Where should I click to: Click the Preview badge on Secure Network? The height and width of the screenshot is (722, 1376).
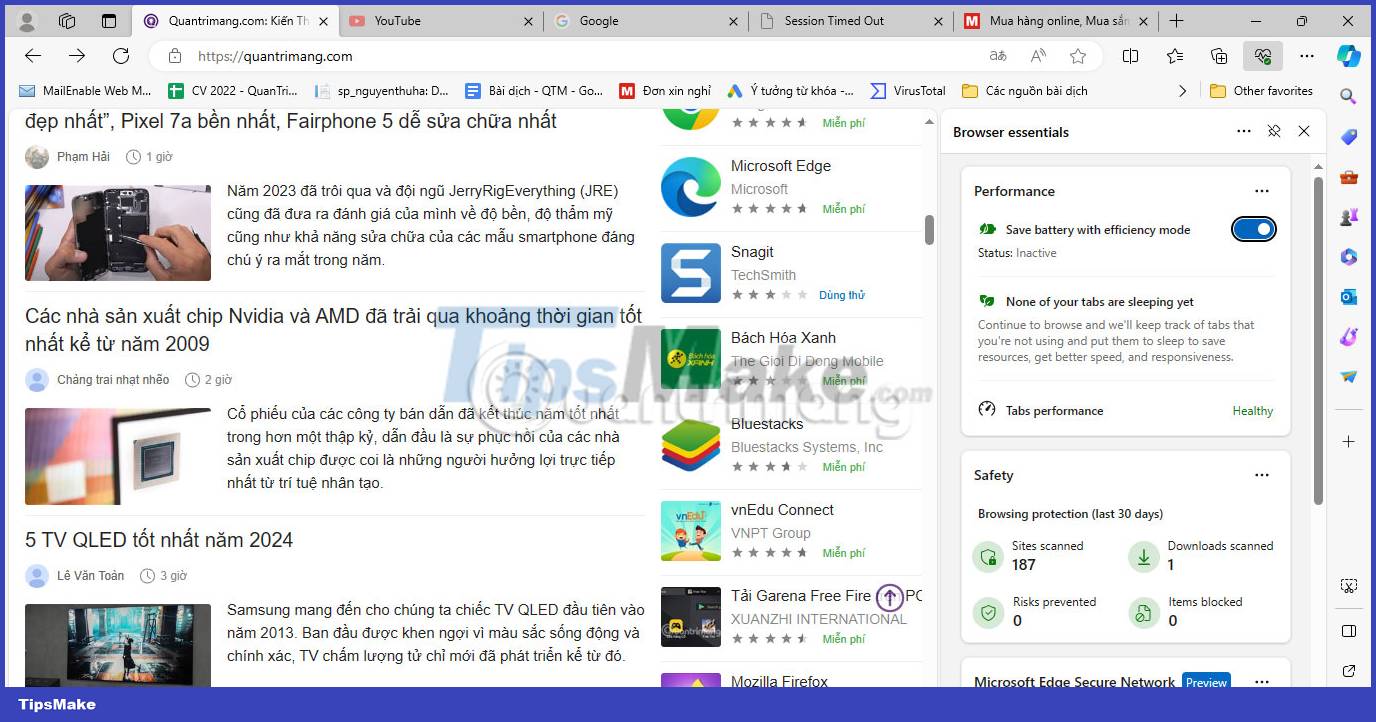tap(1206, 682)
